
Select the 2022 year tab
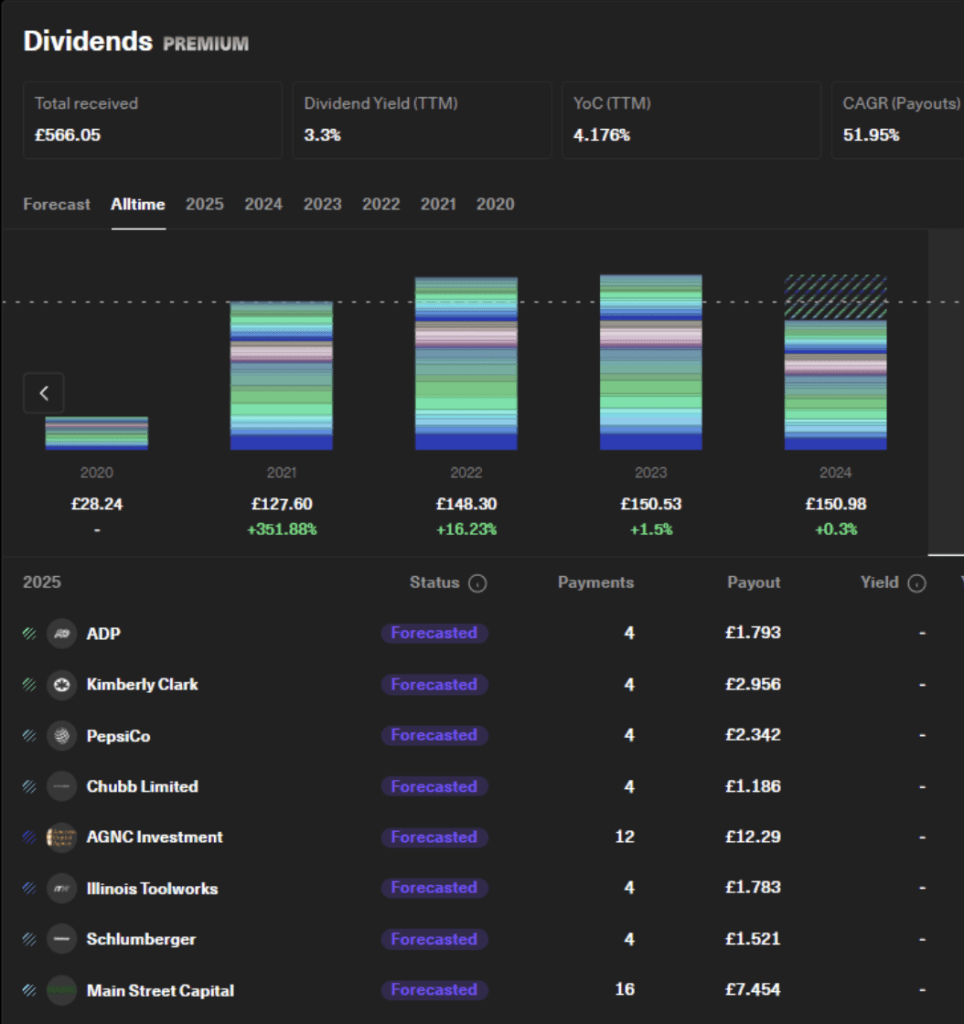click(x=381, y=204)
